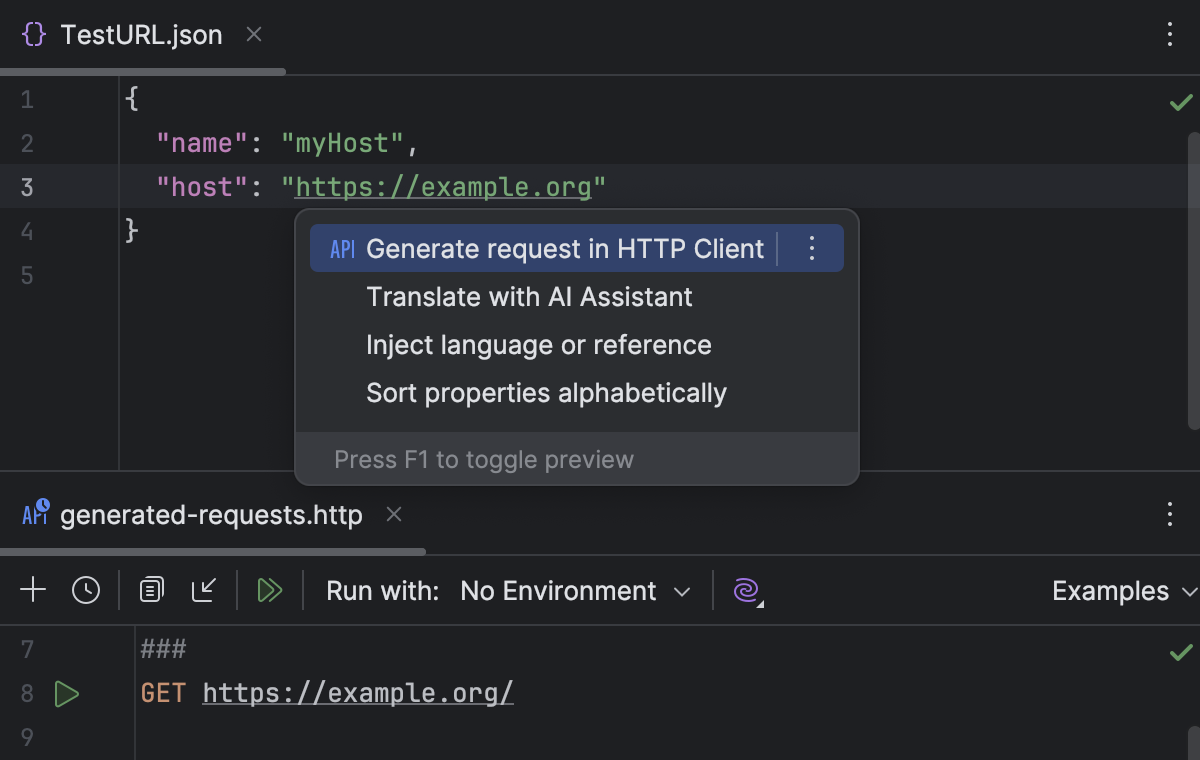The height and width of the screenshot is (760, 1200).
Task: Open editor options via top-right kebab menu
Action: pyautogui.click(x=1169, y=34)
